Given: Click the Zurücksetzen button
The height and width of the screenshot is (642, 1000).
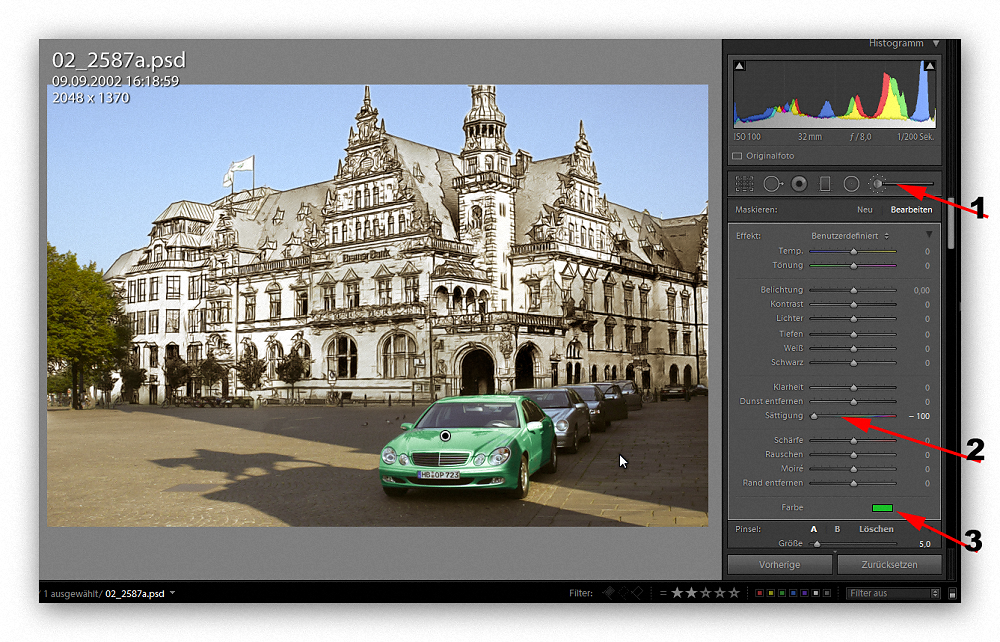Looking at the screenshot, I should 890,565.
